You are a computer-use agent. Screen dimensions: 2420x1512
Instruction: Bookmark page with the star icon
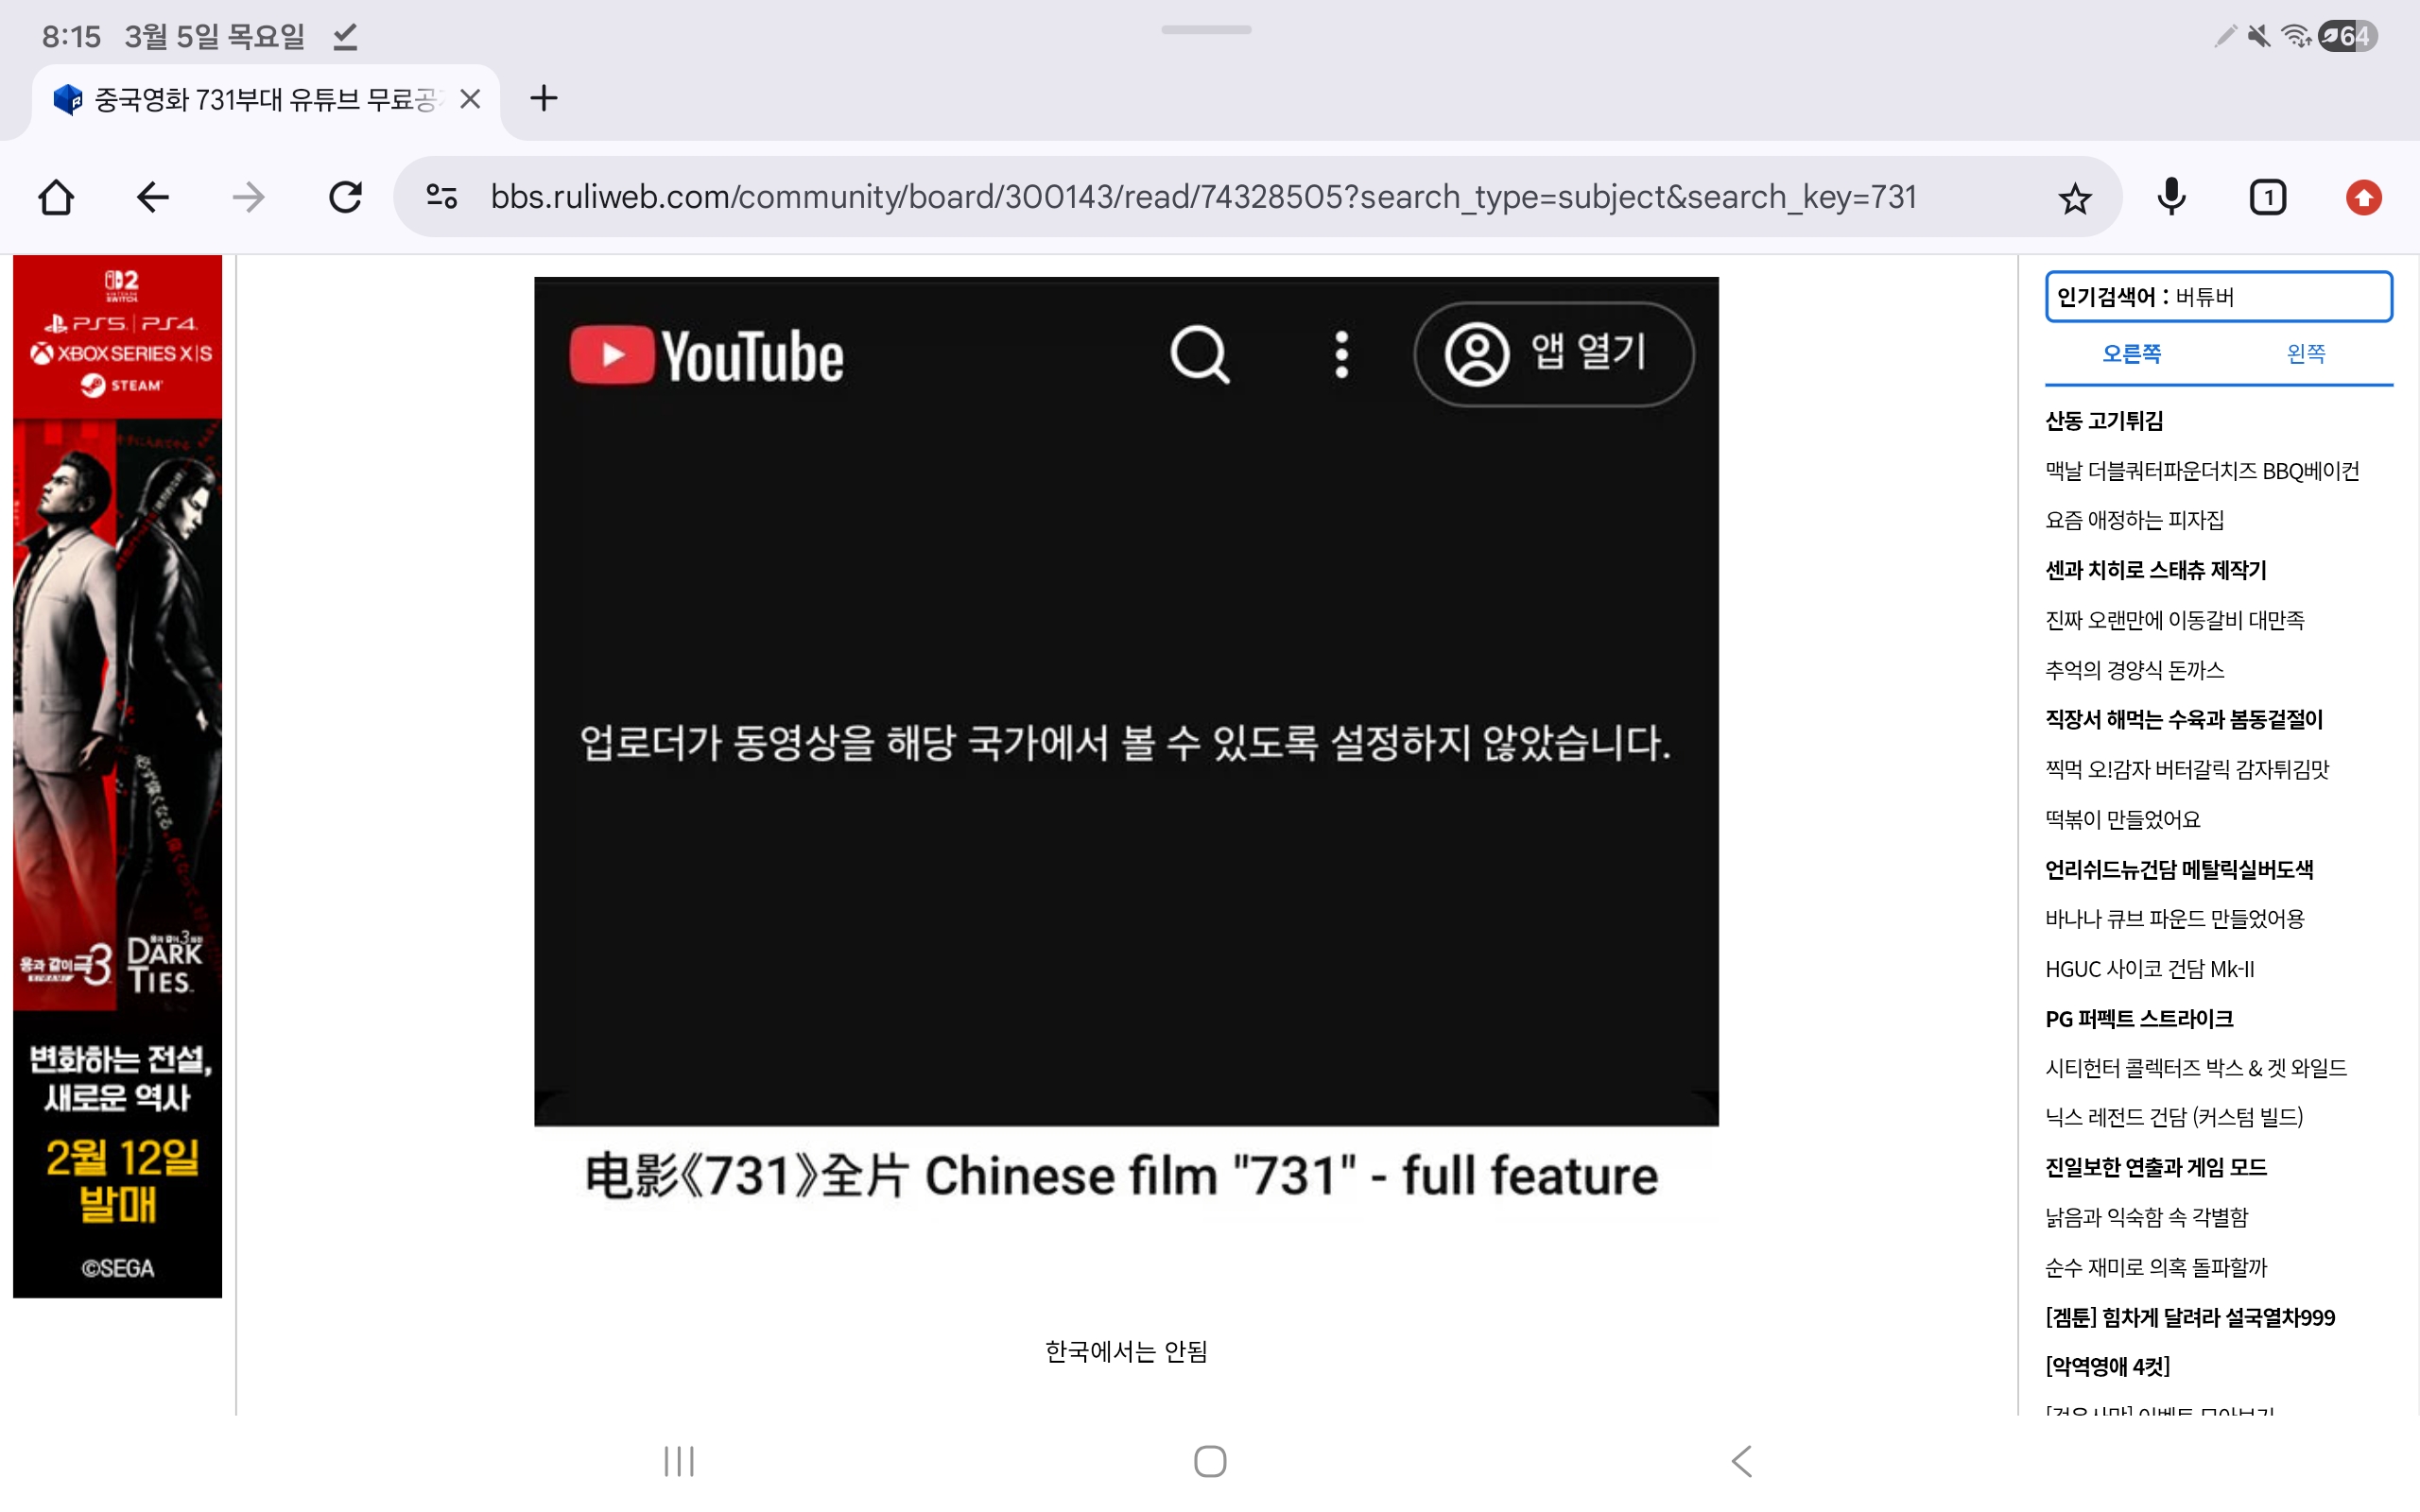click(x=2074, y=198)
